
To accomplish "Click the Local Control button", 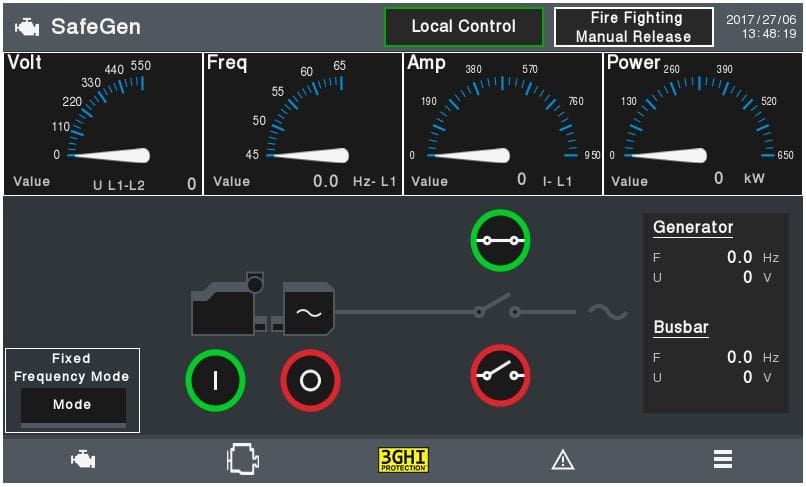I will [x=464, y=27].
